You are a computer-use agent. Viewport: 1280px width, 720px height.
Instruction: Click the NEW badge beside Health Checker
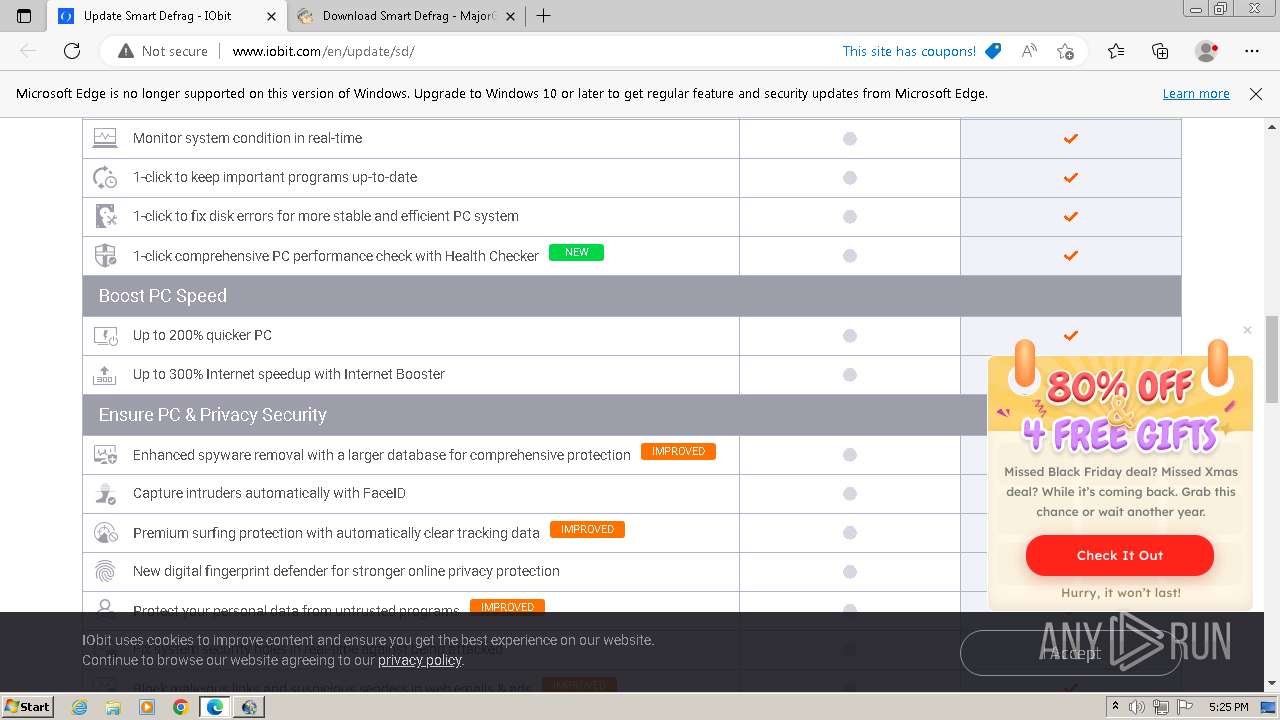(x=577, y=252)
